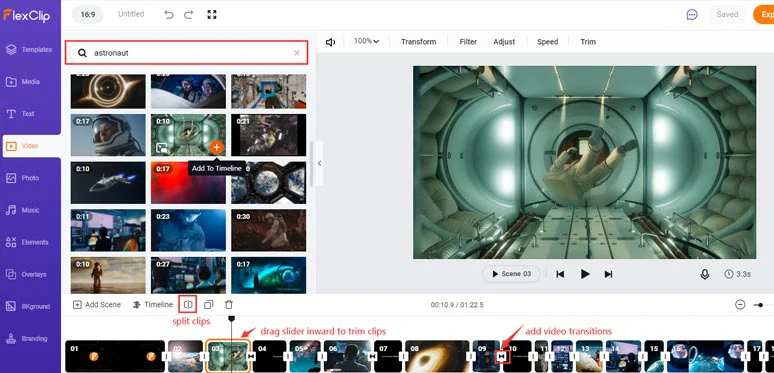This screenshot has height=373, width=774.
Task: Click transition between scenes 06 and 07
Action: click(x=372, y=356)
